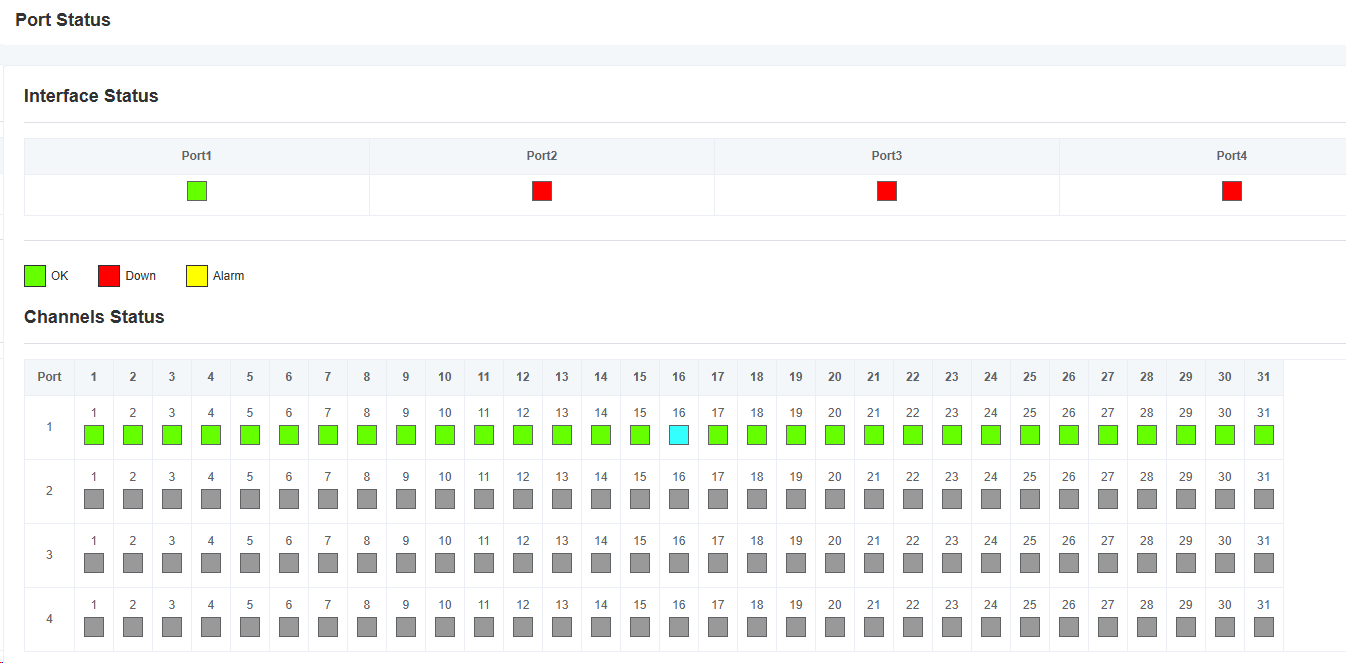Click the port 1 row label
Screen dimensions: 1346x663
click(x=49, y=427)
